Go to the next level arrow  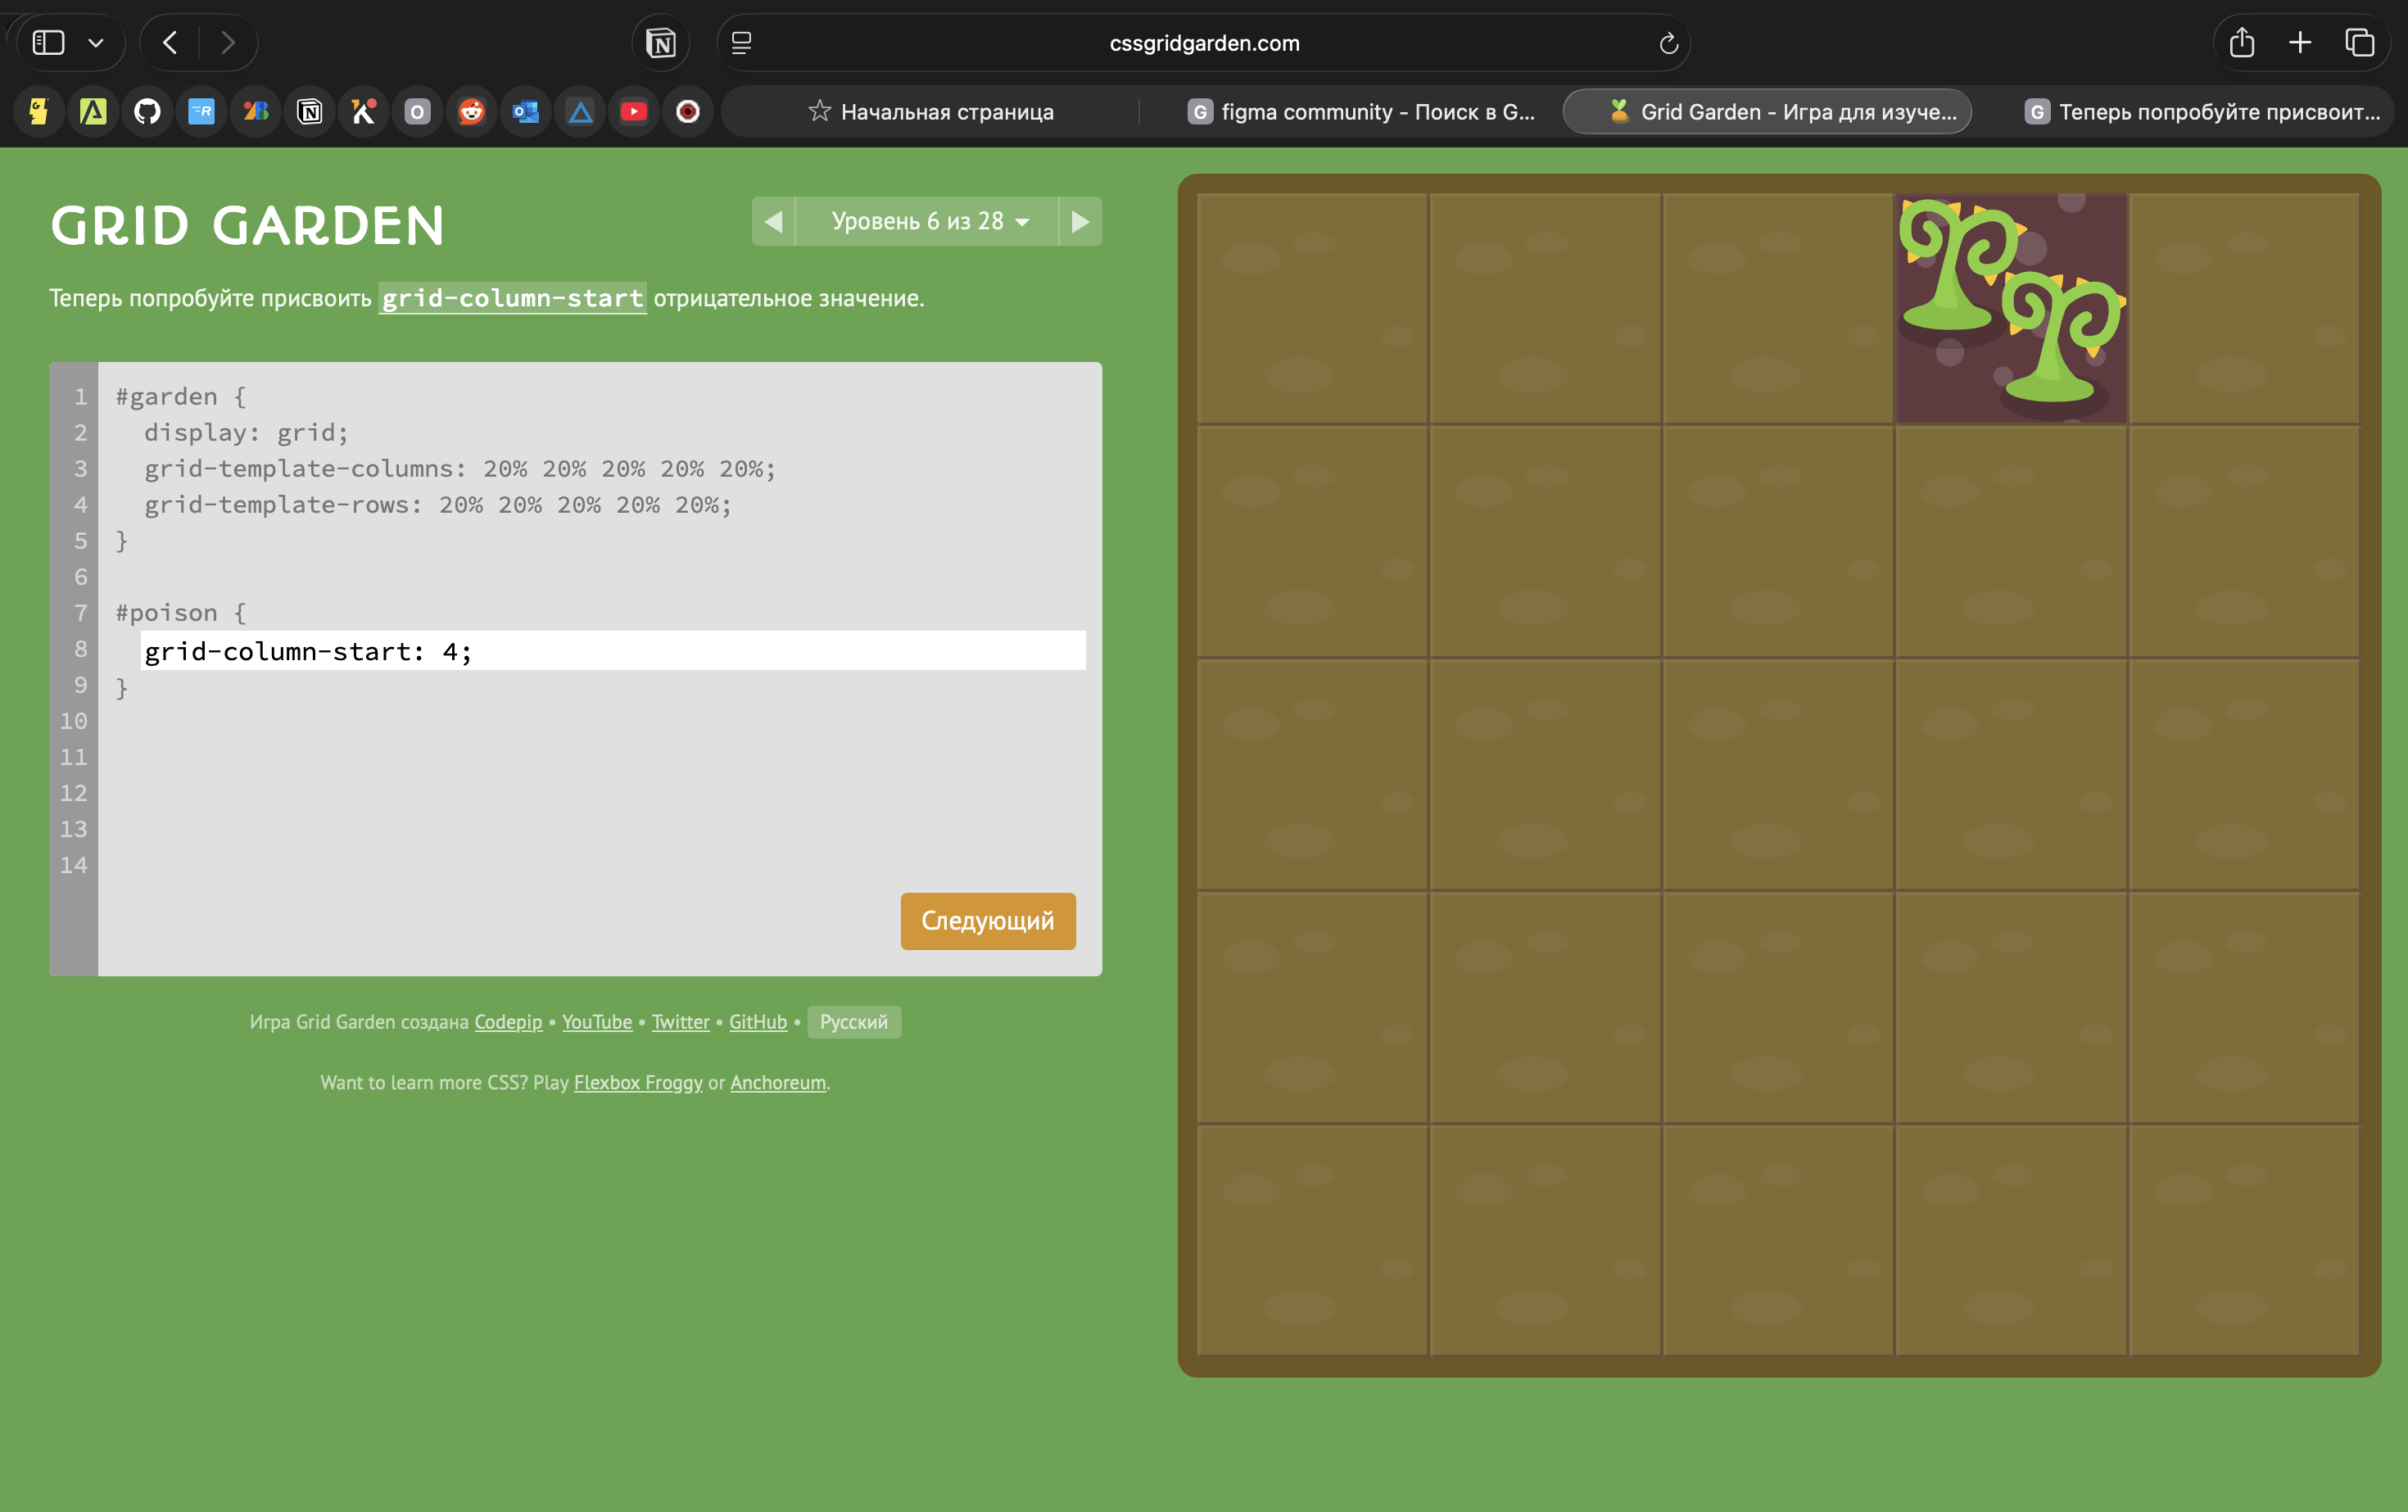coord(1080,221)
